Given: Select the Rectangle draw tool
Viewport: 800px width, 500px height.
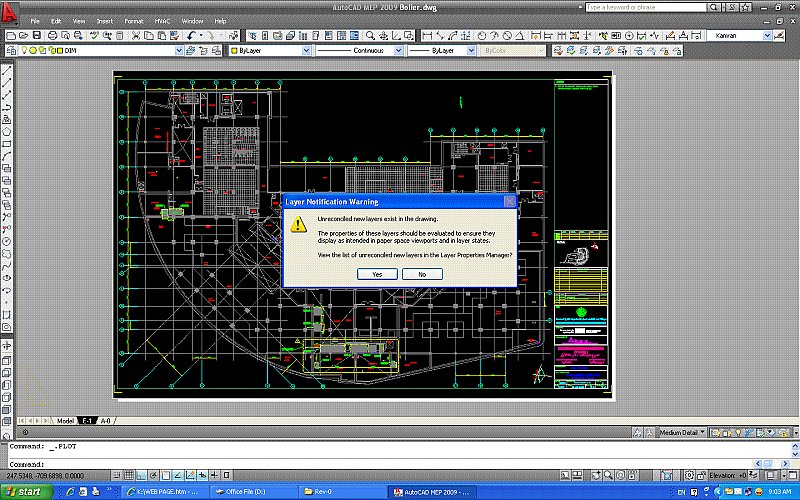Looking at the screenshot, I should tap(7, 143).
